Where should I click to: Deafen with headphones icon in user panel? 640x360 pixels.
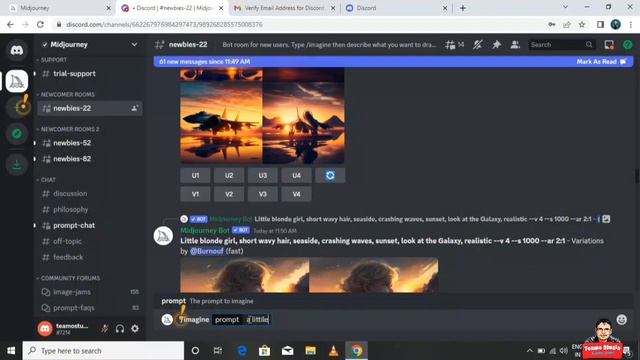coord(120,329)
